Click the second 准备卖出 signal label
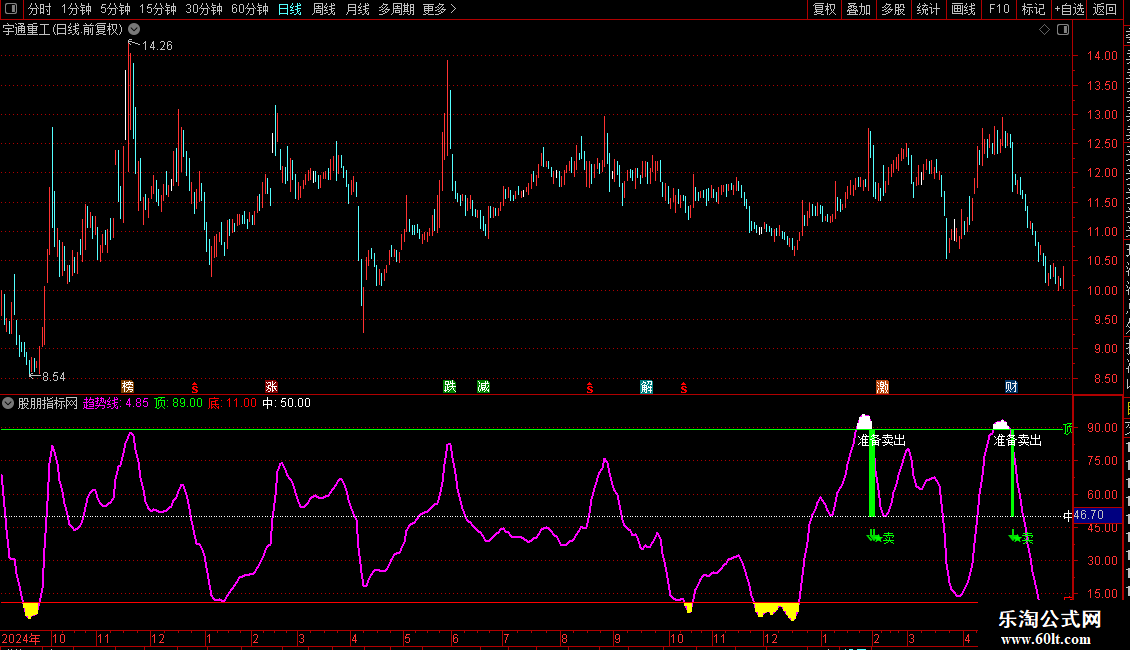The height and width of the screenshot is (650, 1130). [x=1018, y=440]
